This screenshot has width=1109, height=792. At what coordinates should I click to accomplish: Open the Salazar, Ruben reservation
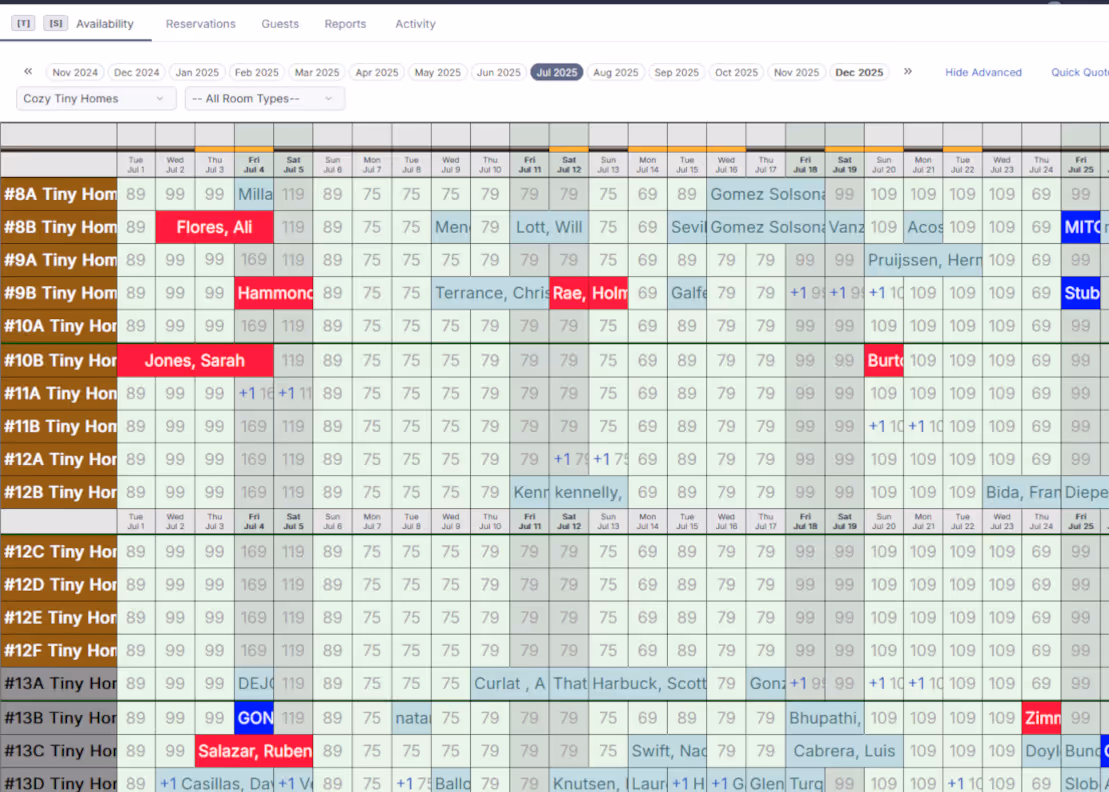253,750
